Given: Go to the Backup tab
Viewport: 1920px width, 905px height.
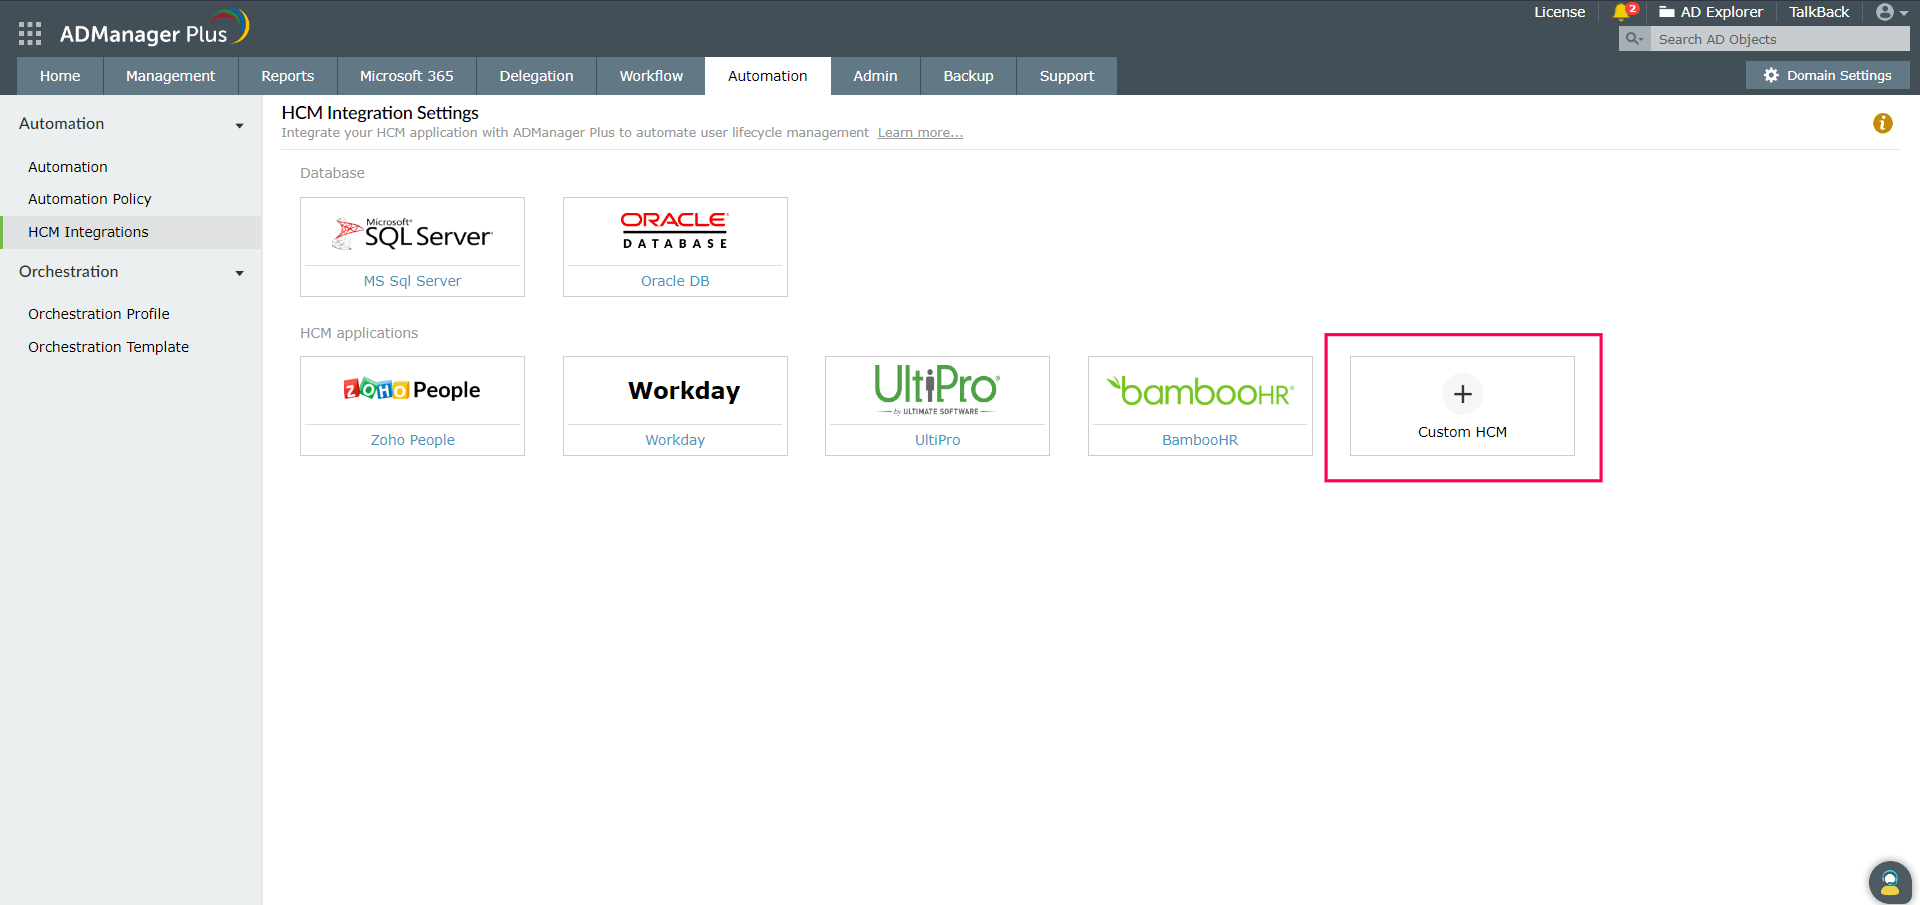Looking at the screenshot, I should pos(968,76).
